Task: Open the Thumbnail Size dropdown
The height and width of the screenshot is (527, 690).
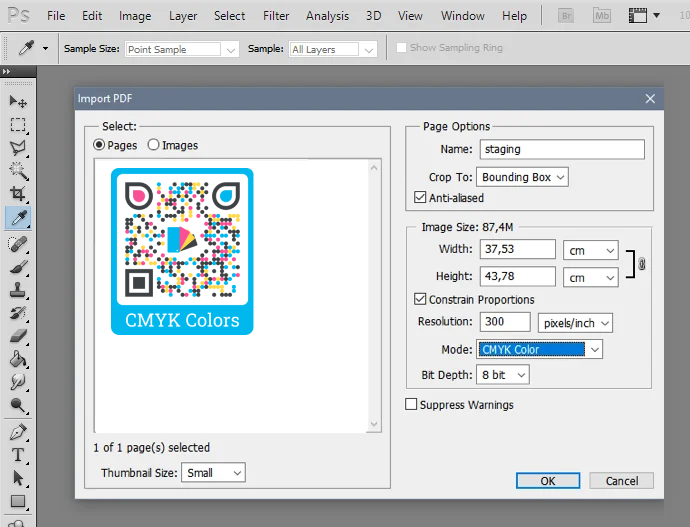Action: point(213,472)
